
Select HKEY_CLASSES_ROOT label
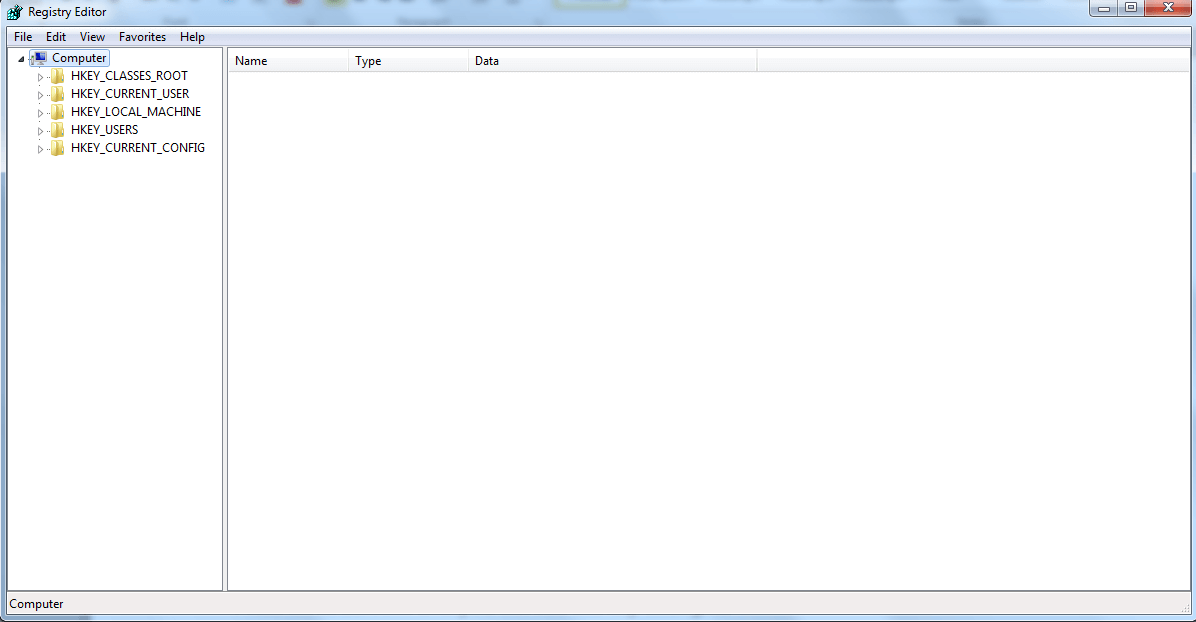tap(129, 76)
